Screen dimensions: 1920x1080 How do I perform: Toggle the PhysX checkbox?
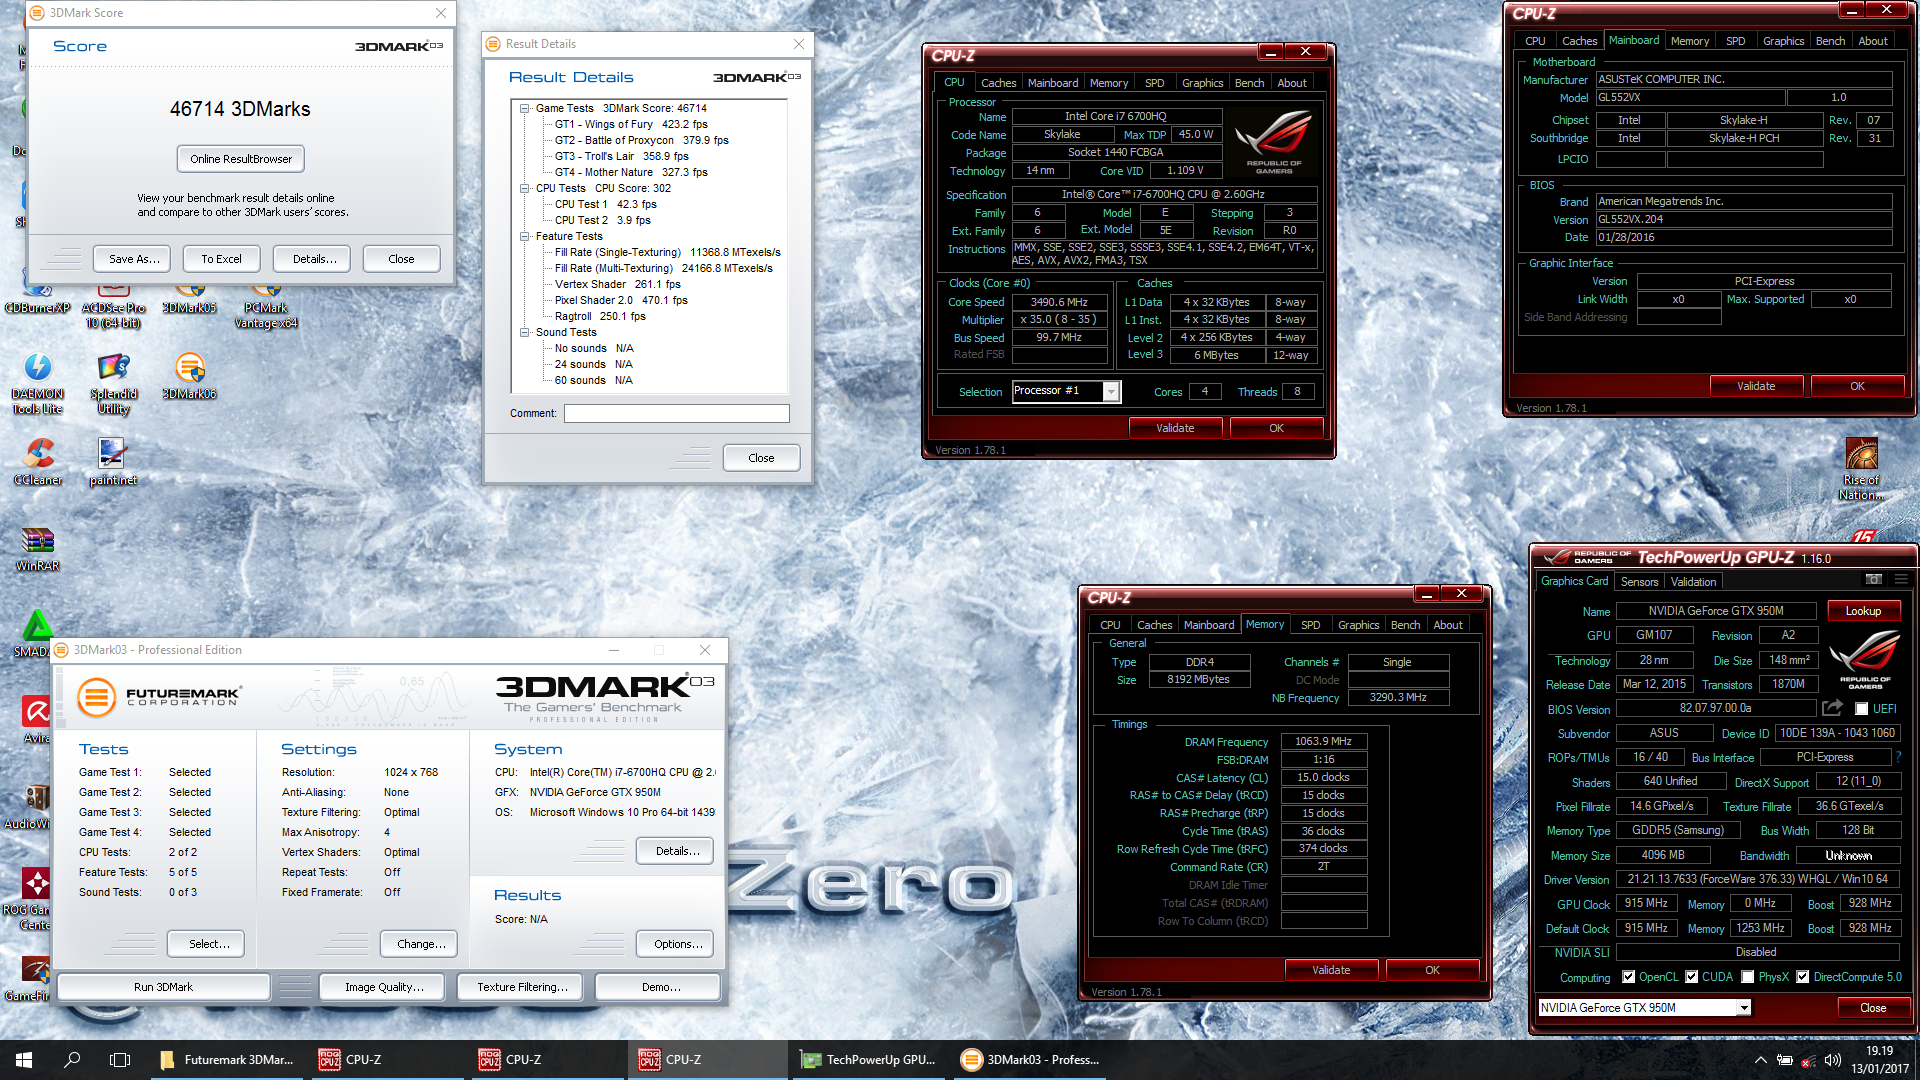(x=1748, y=977)
